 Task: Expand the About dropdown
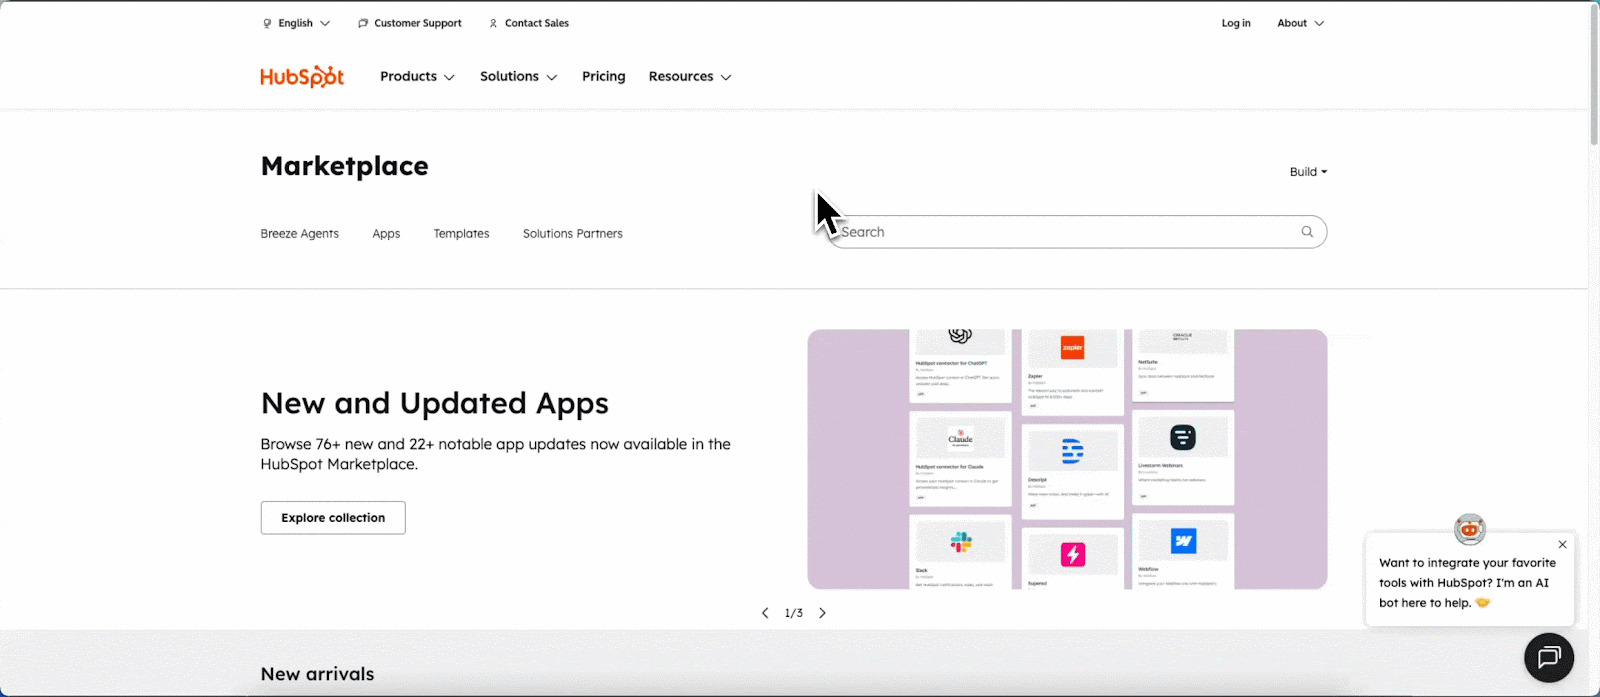click(x=1300, y=23)
